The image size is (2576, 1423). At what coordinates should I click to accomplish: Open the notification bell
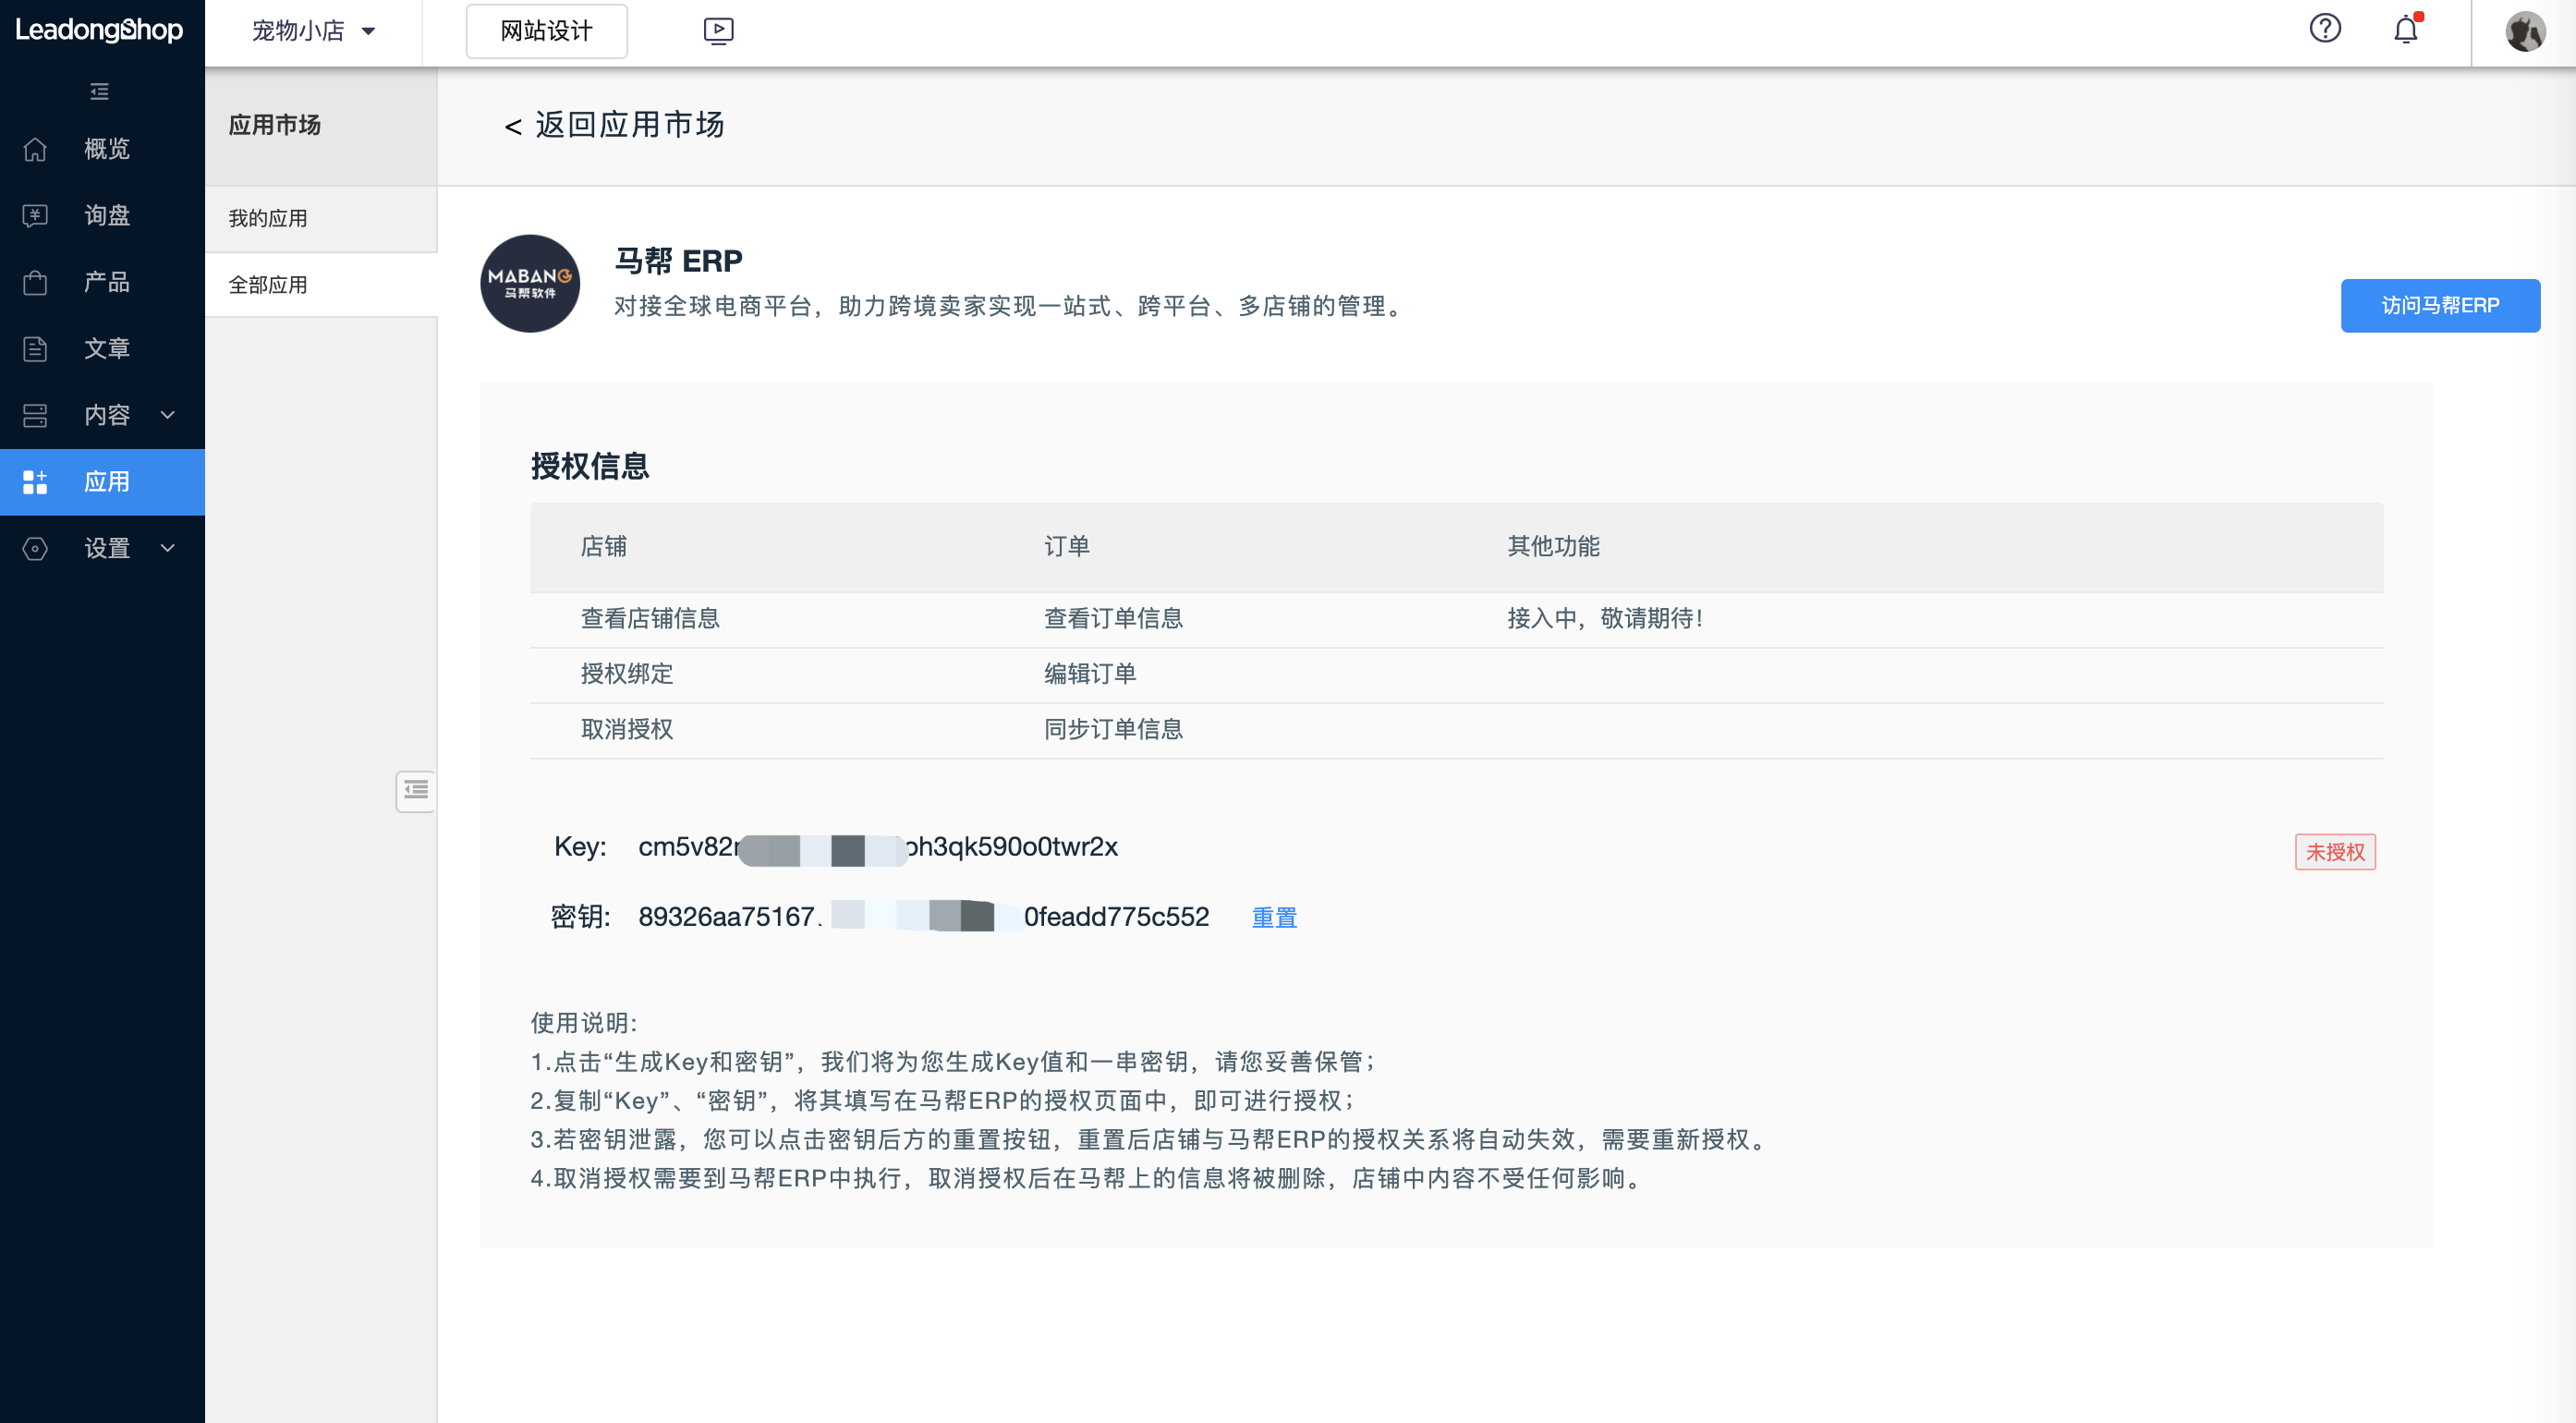pos(2405,31)
